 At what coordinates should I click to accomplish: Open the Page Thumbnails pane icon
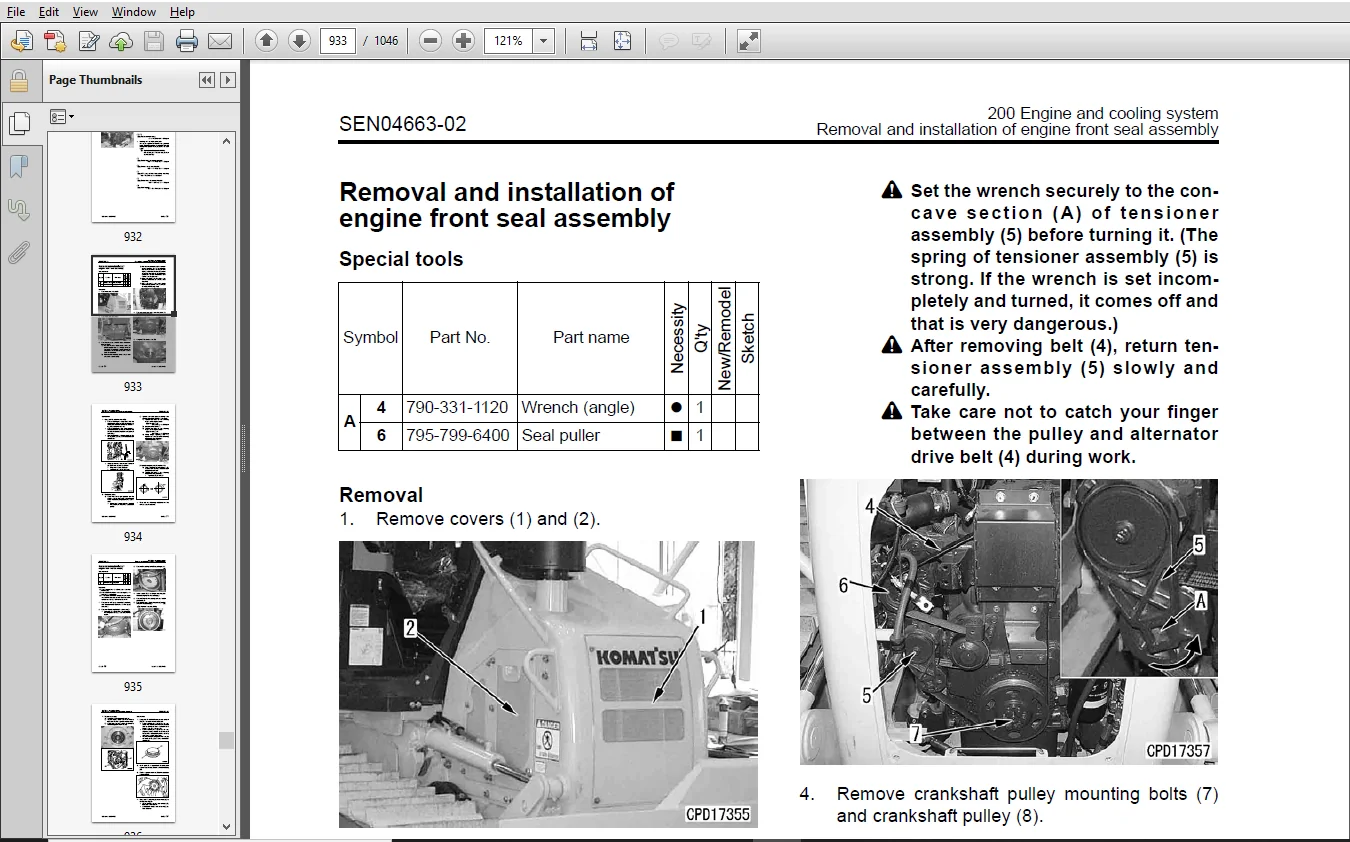[x=19, y=123]
